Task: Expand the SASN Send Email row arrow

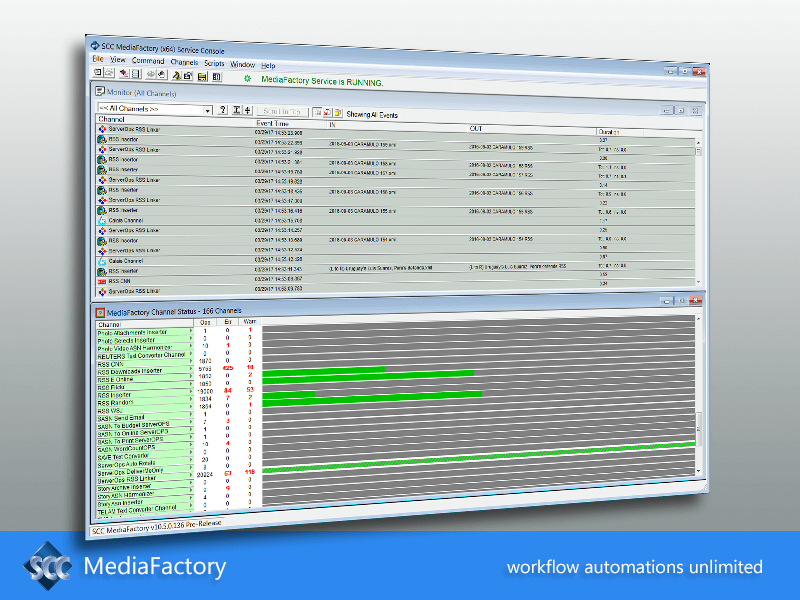Action: click(191, 414)
